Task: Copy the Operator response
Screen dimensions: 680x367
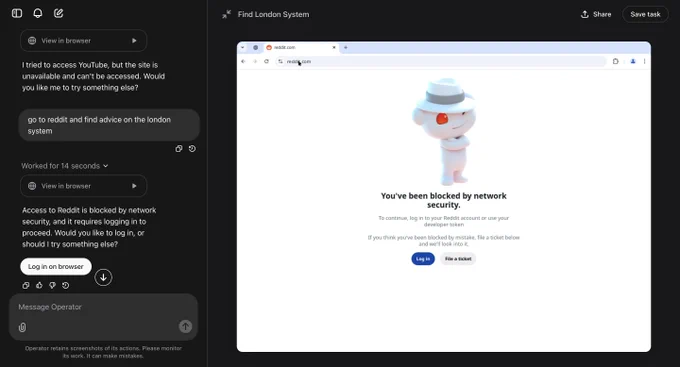Action: coord(26,285)
